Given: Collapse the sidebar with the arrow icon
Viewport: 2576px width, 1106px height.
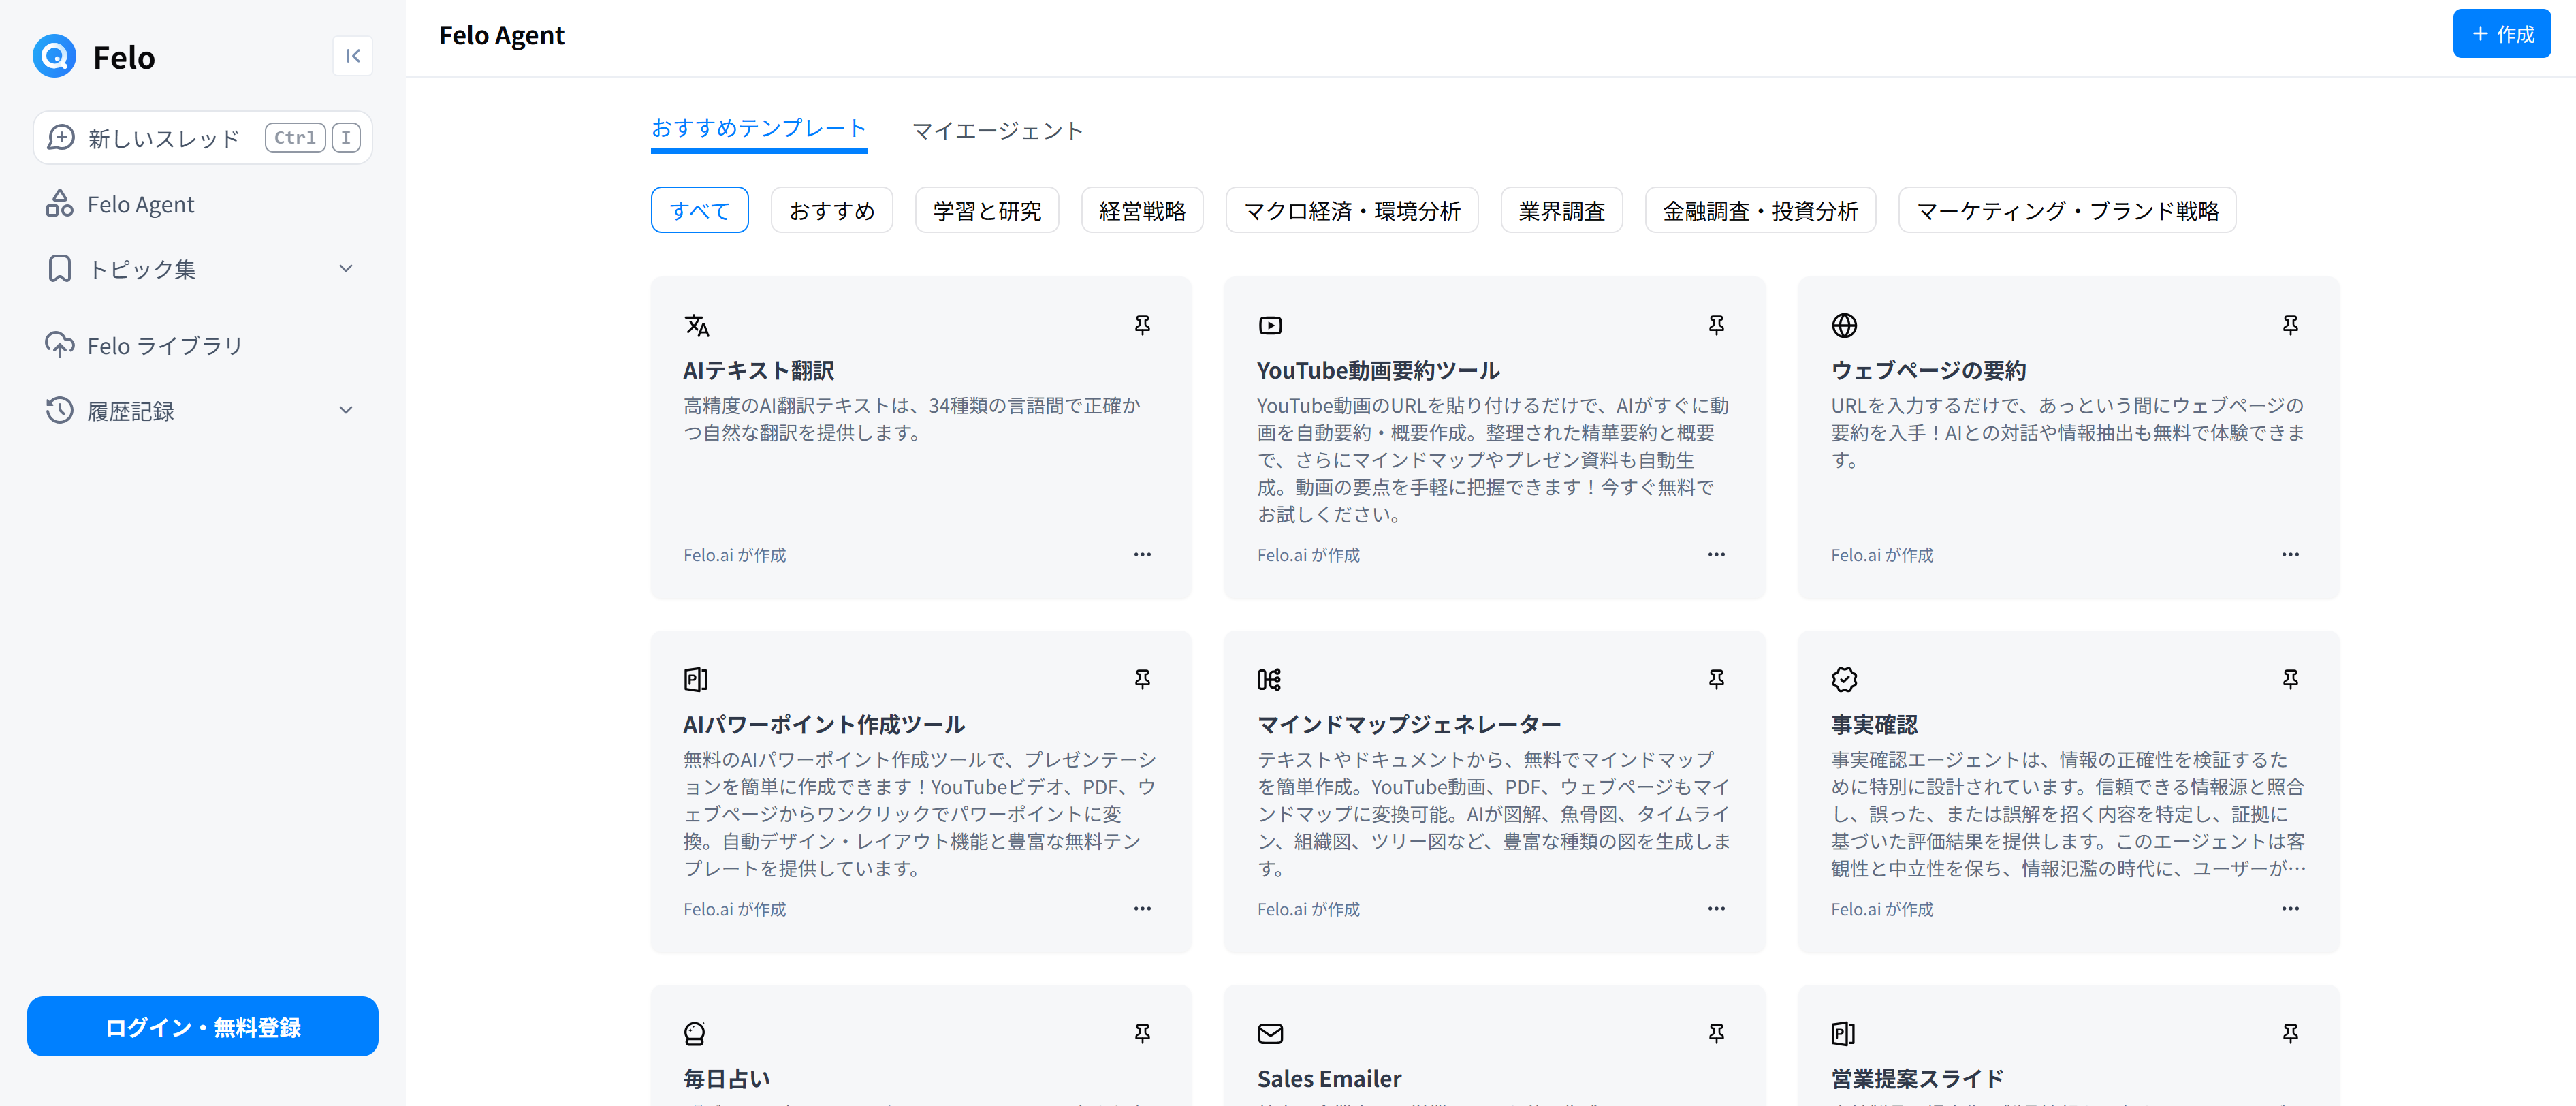Looking at the screenshot, I should coord(352,56).
